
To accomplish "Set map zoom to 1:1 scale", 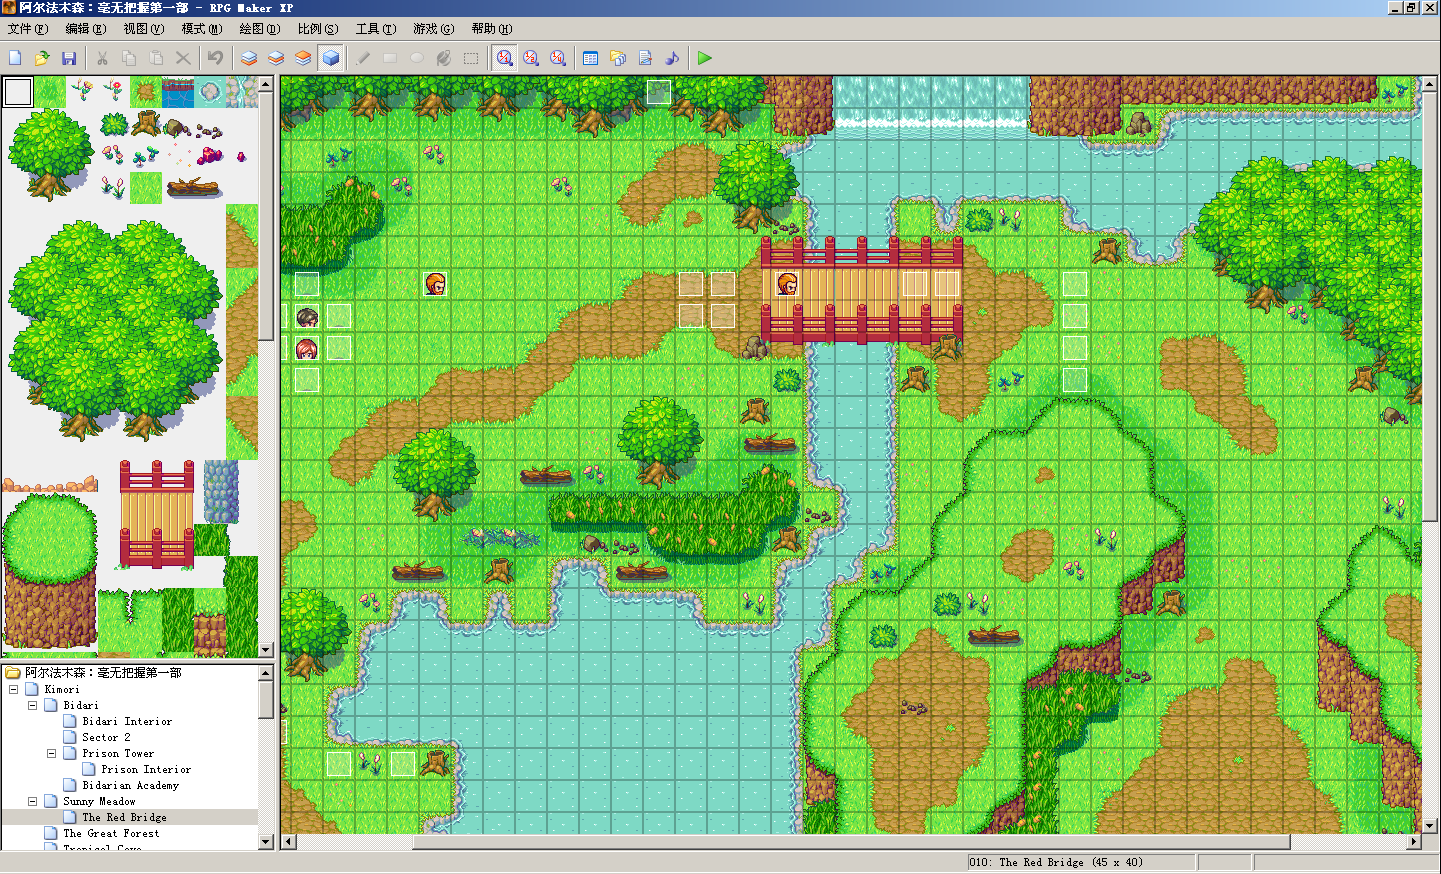I will click(504, 58).
